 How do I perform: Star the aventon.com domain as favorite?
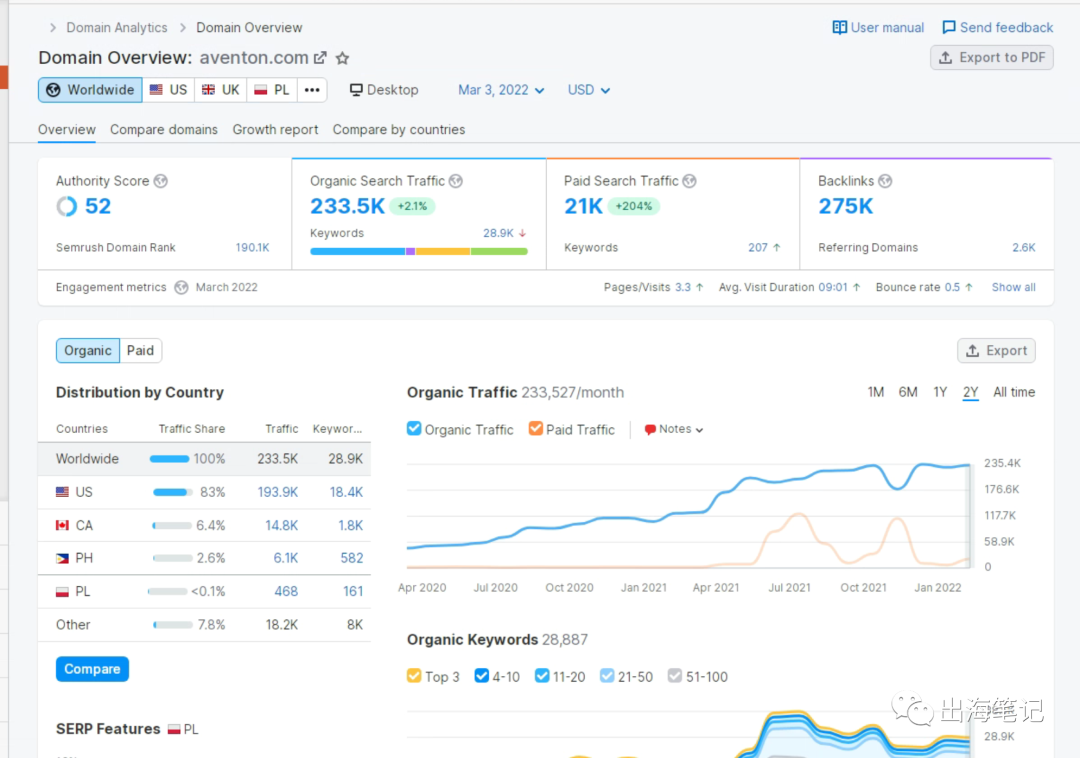(343, 58)
